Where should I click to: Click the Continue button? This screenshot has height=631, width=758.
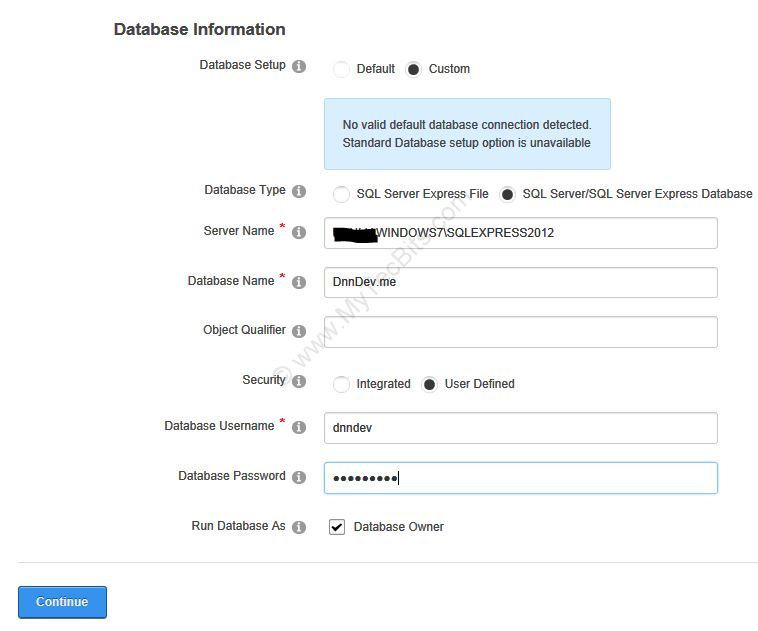(x=62, y=602)
